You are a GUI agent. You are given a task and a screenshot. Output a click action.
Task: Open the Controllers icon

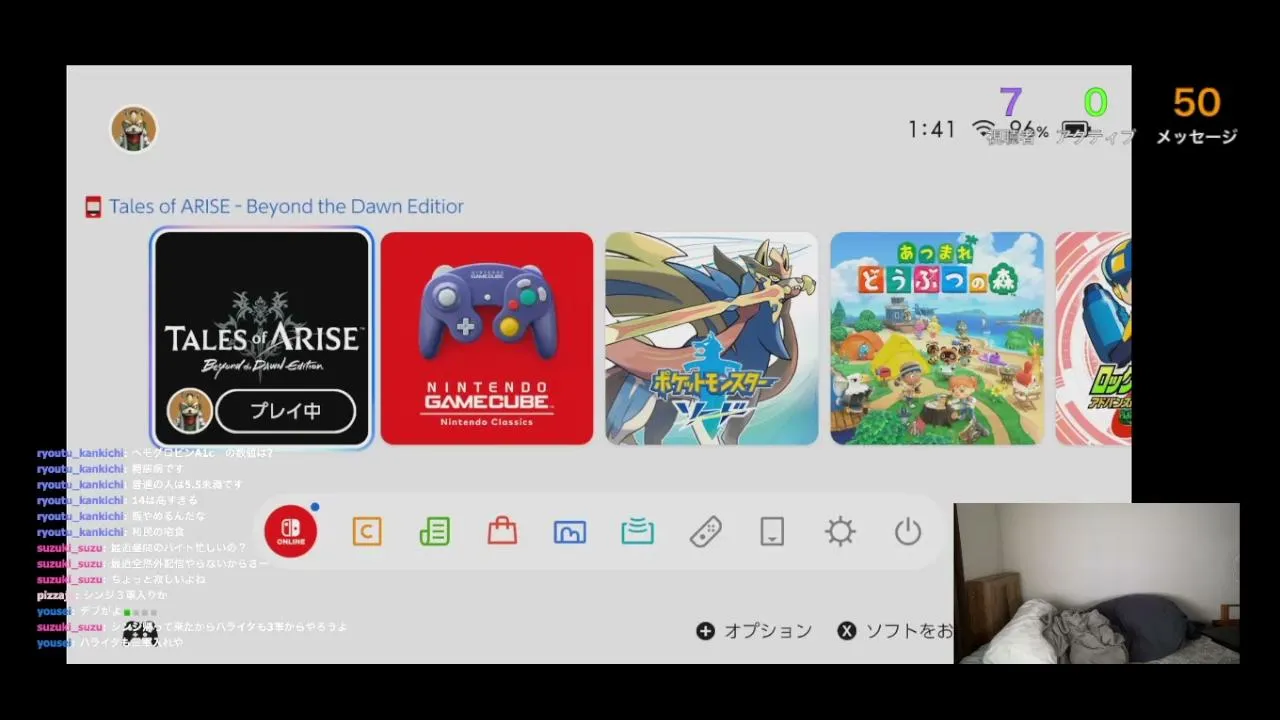(x=705, y=532)
